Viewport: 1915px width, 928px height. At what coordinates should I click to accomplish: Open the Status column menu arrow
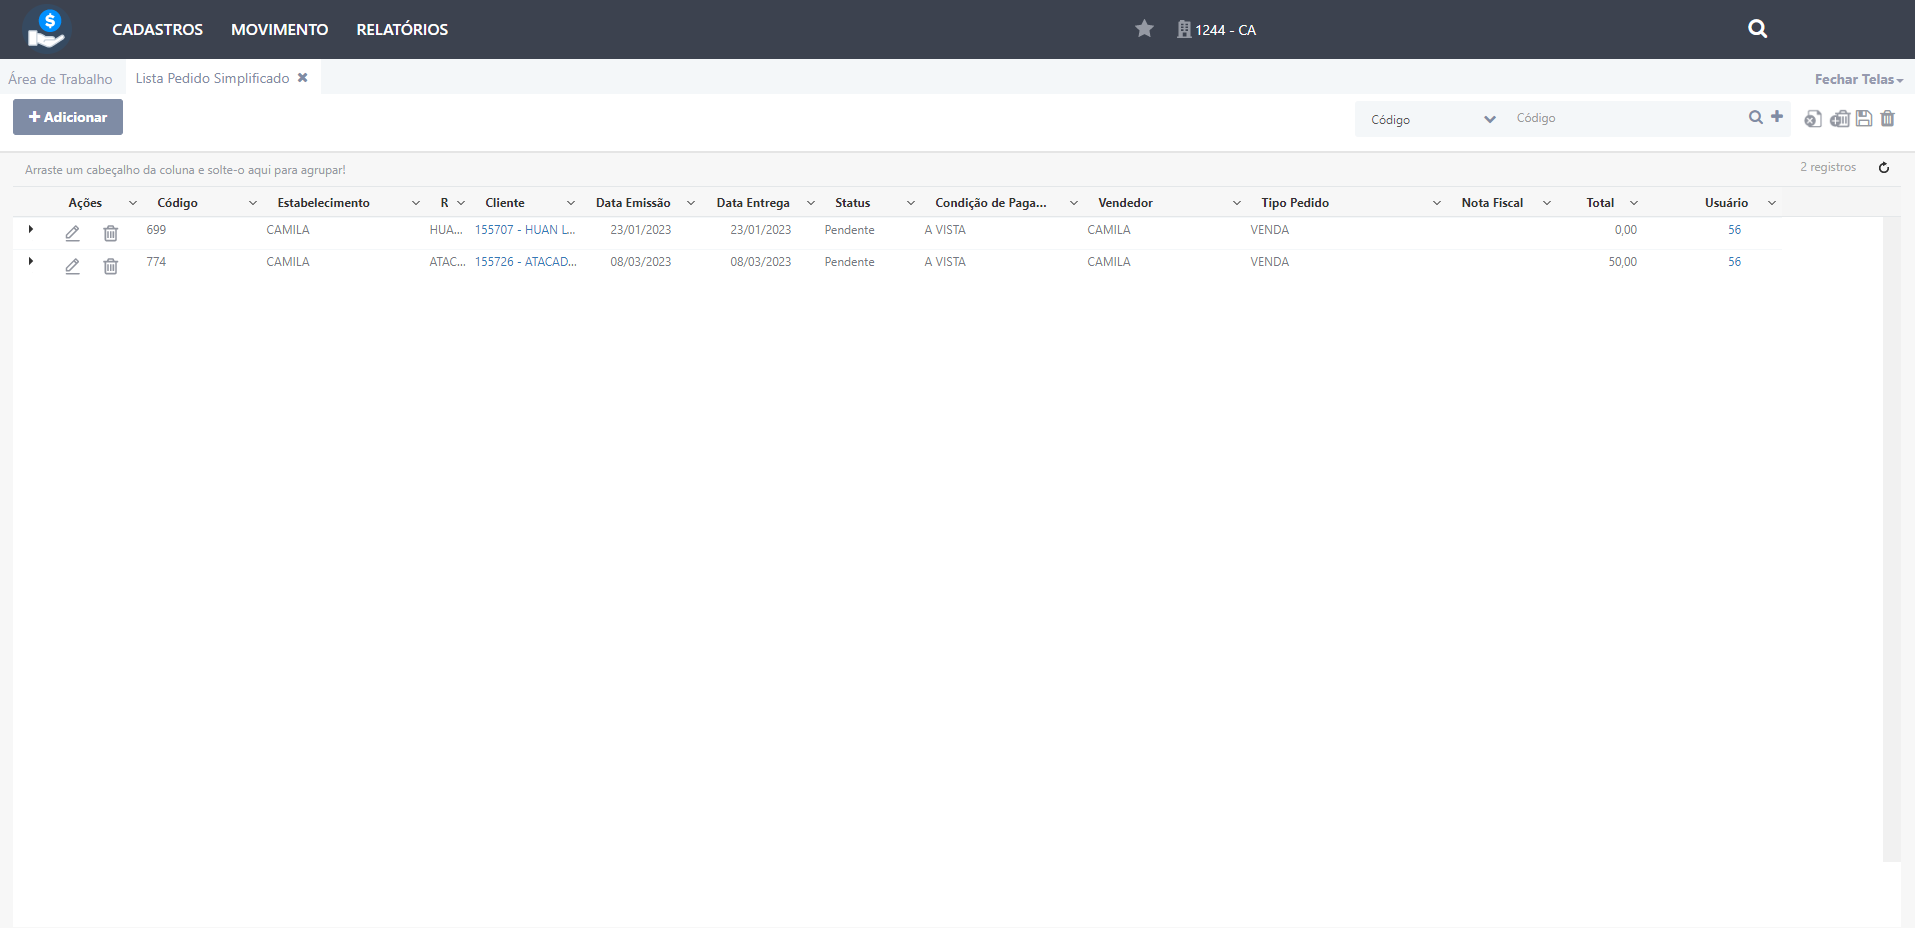pos(911,203)
